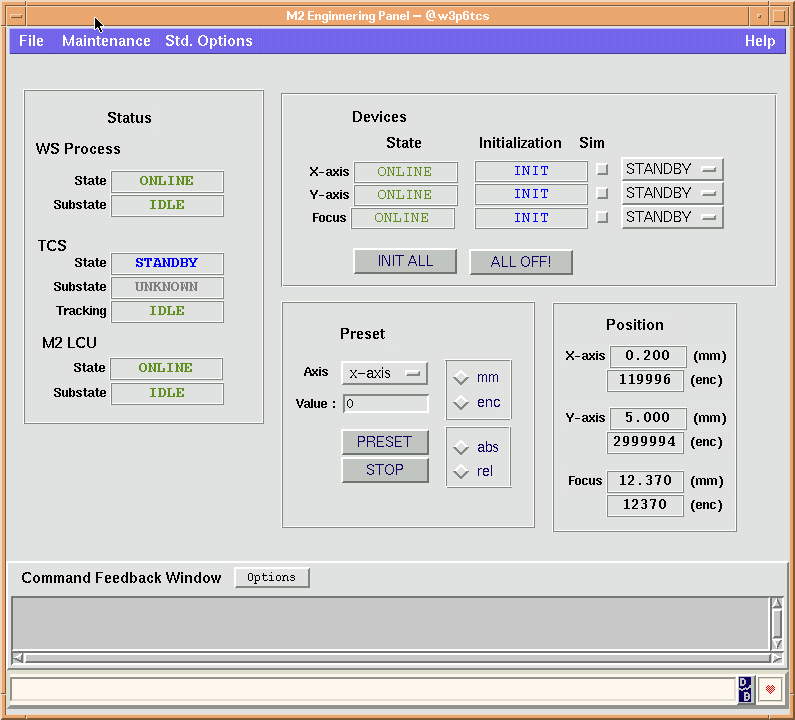Click X-axis position value 0.200 mm

648,356
